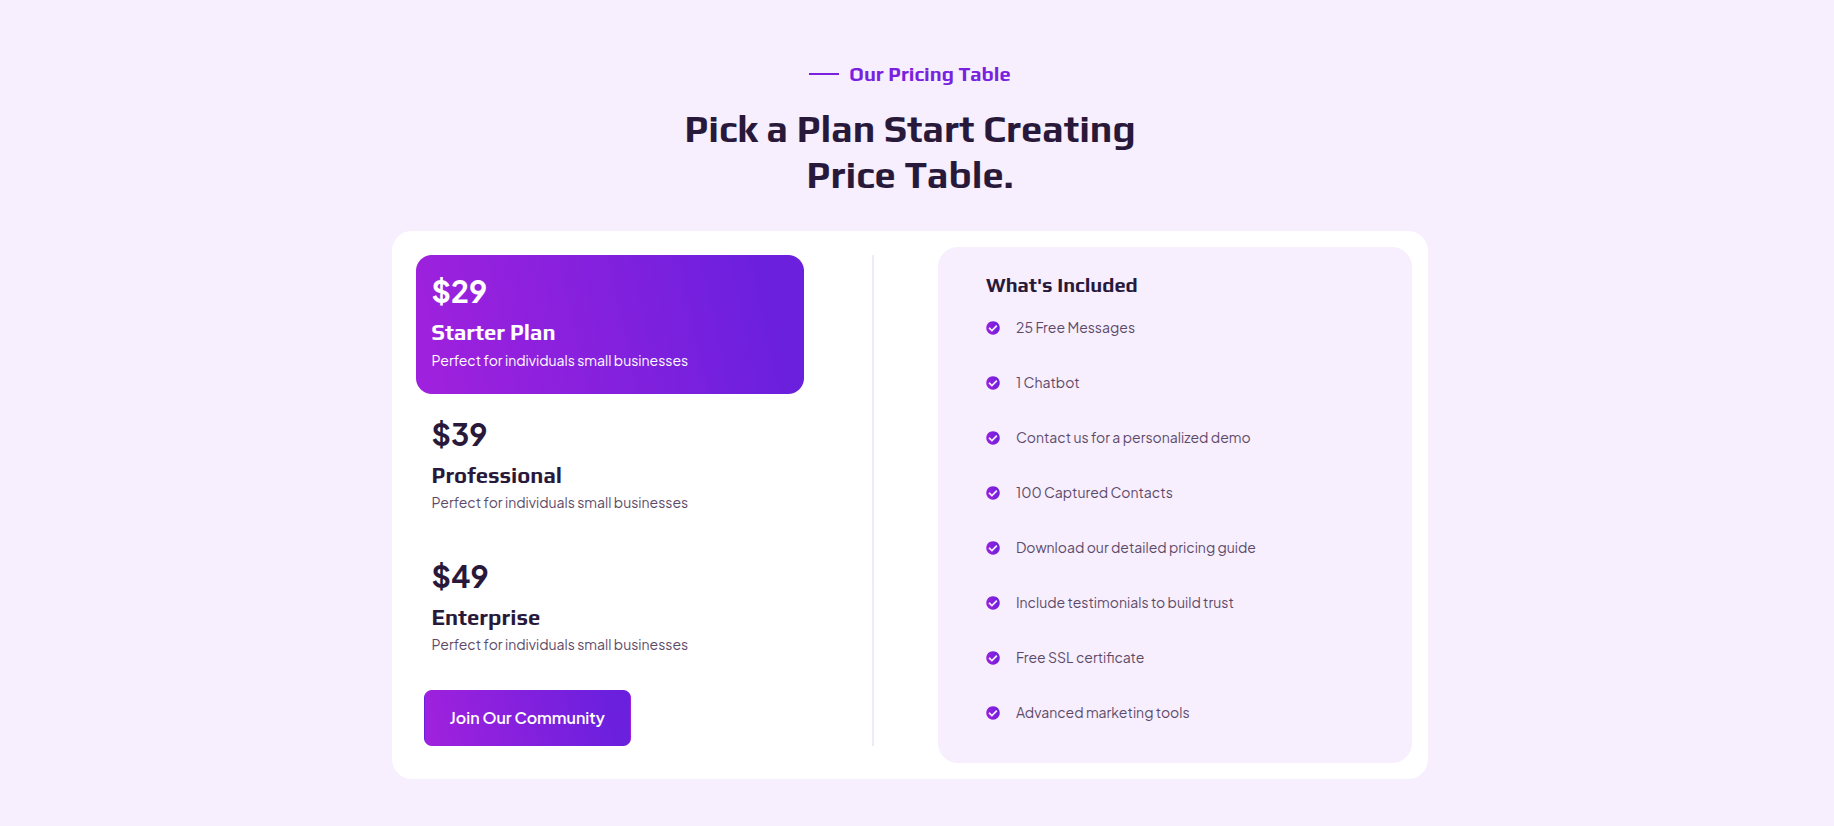This screenshot has height=826, width=1834.
Task: Click checkmark icon next to 1 Chatbot
Action: click(993, 383)
